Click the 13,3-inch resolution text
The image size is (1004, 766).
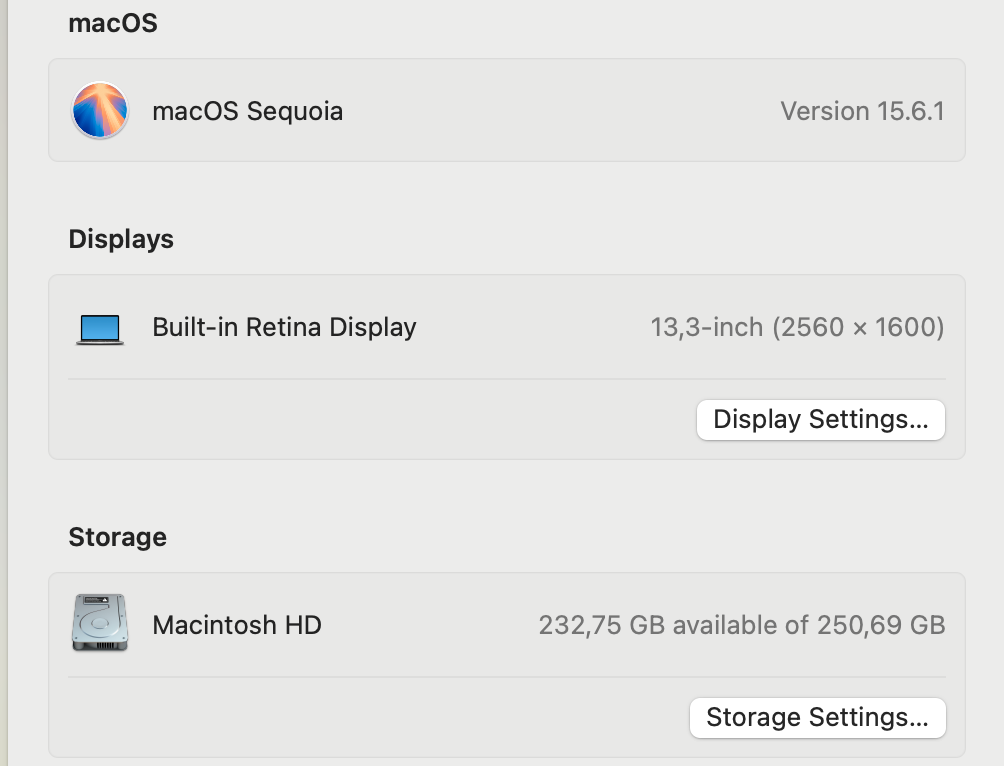tap(797, 327)
